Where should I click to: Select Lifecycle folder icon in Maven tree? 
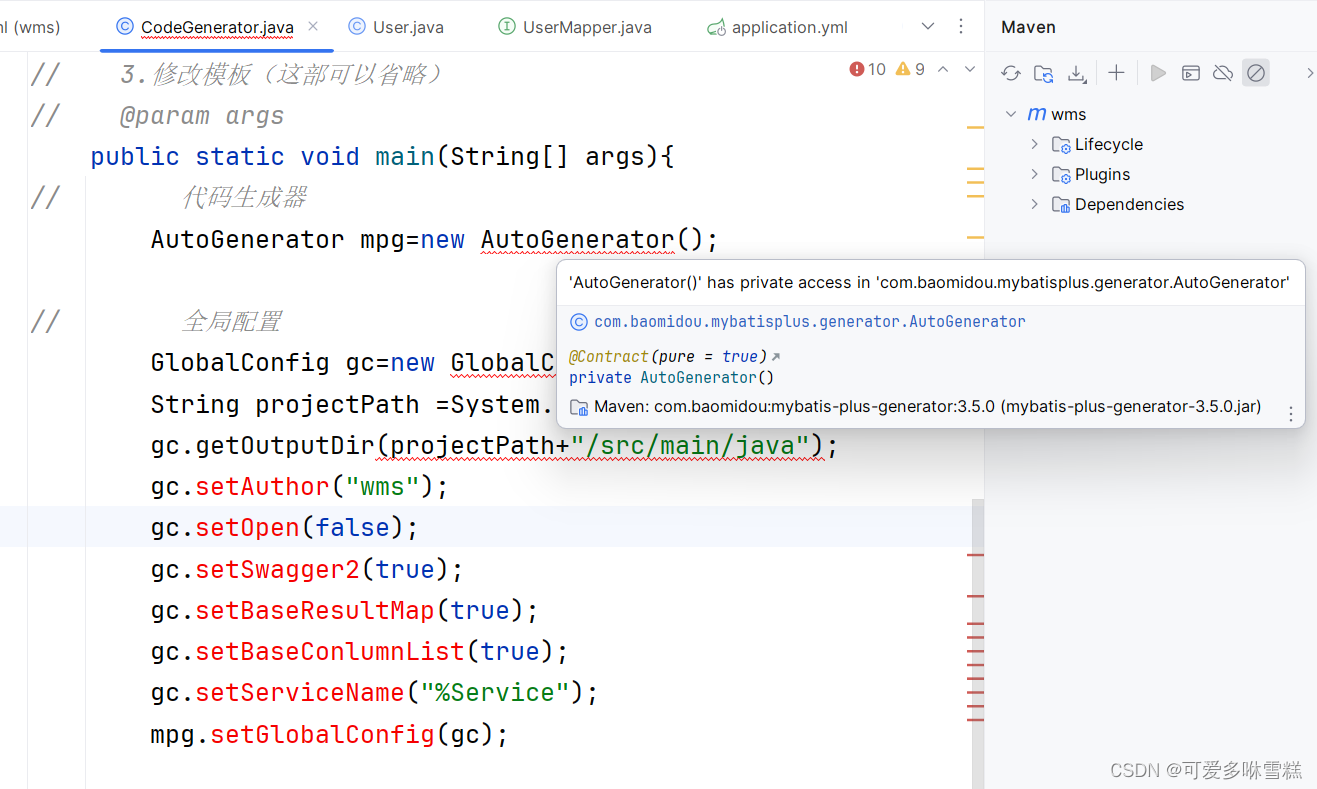click(x=1061, y=145)
